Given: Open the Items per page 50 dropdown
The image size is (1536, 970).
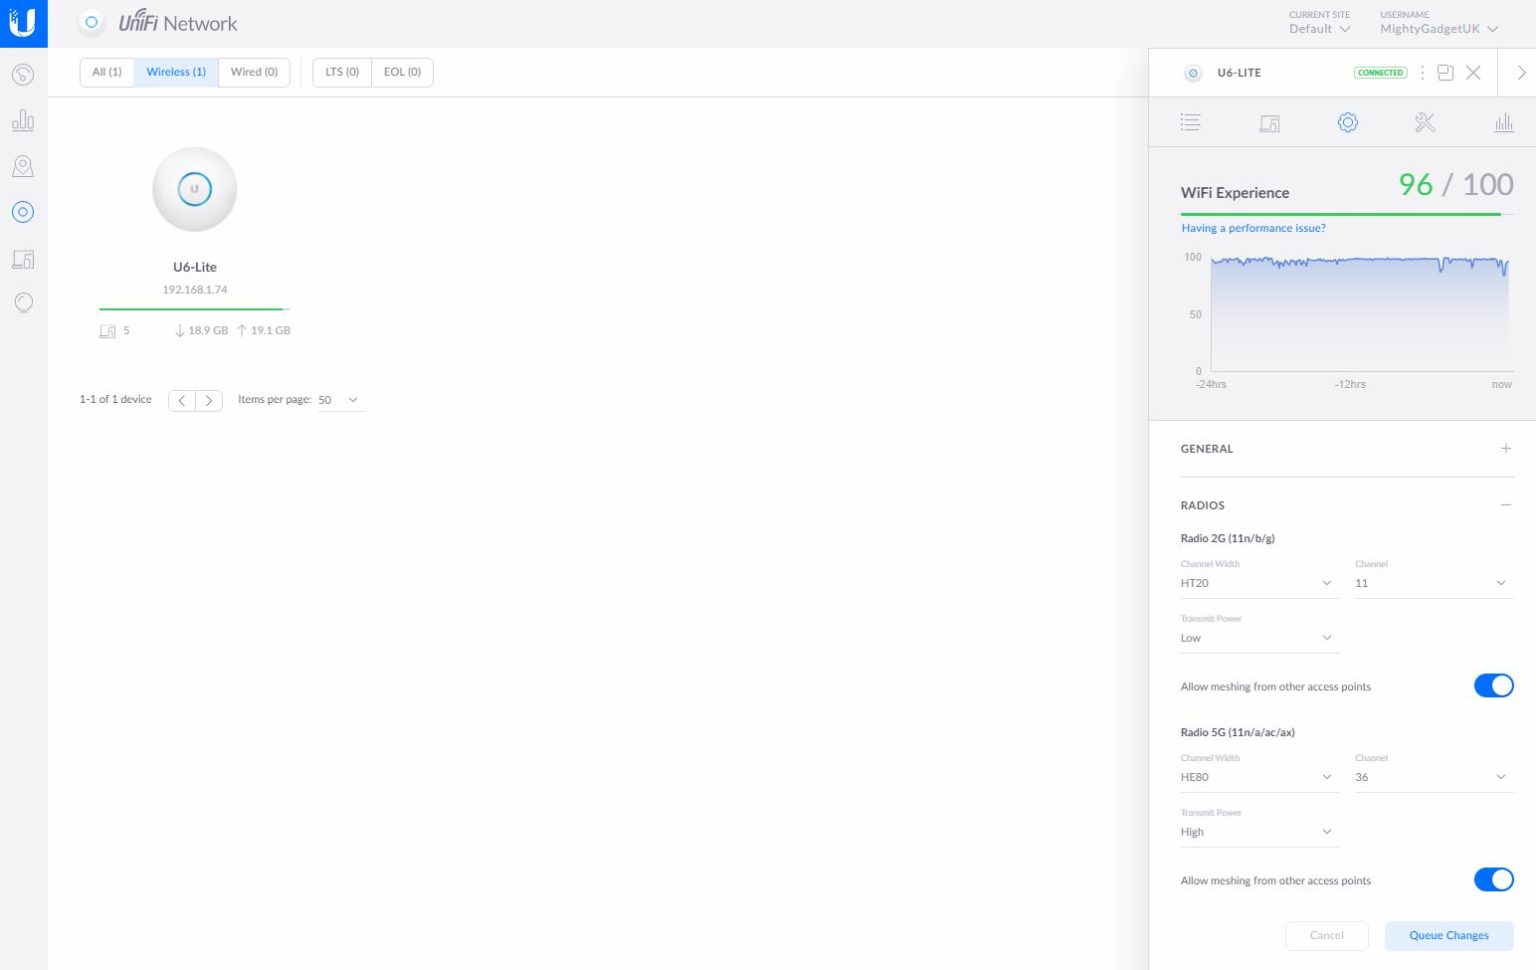Looking at the screenshot, I should pos(340,400).
